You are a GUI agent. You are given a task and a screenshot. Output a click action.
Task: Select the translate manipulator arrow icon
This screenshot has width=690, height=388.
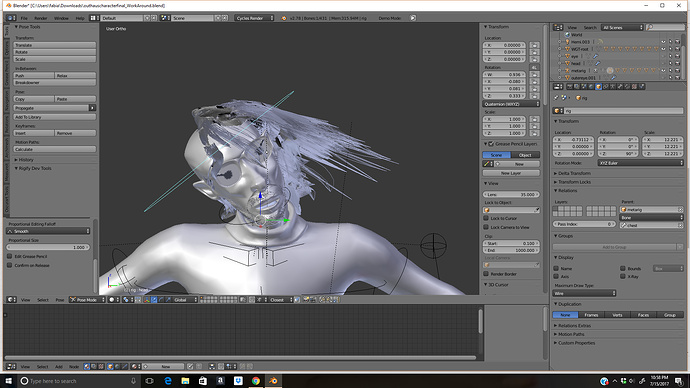coord(154,300)
